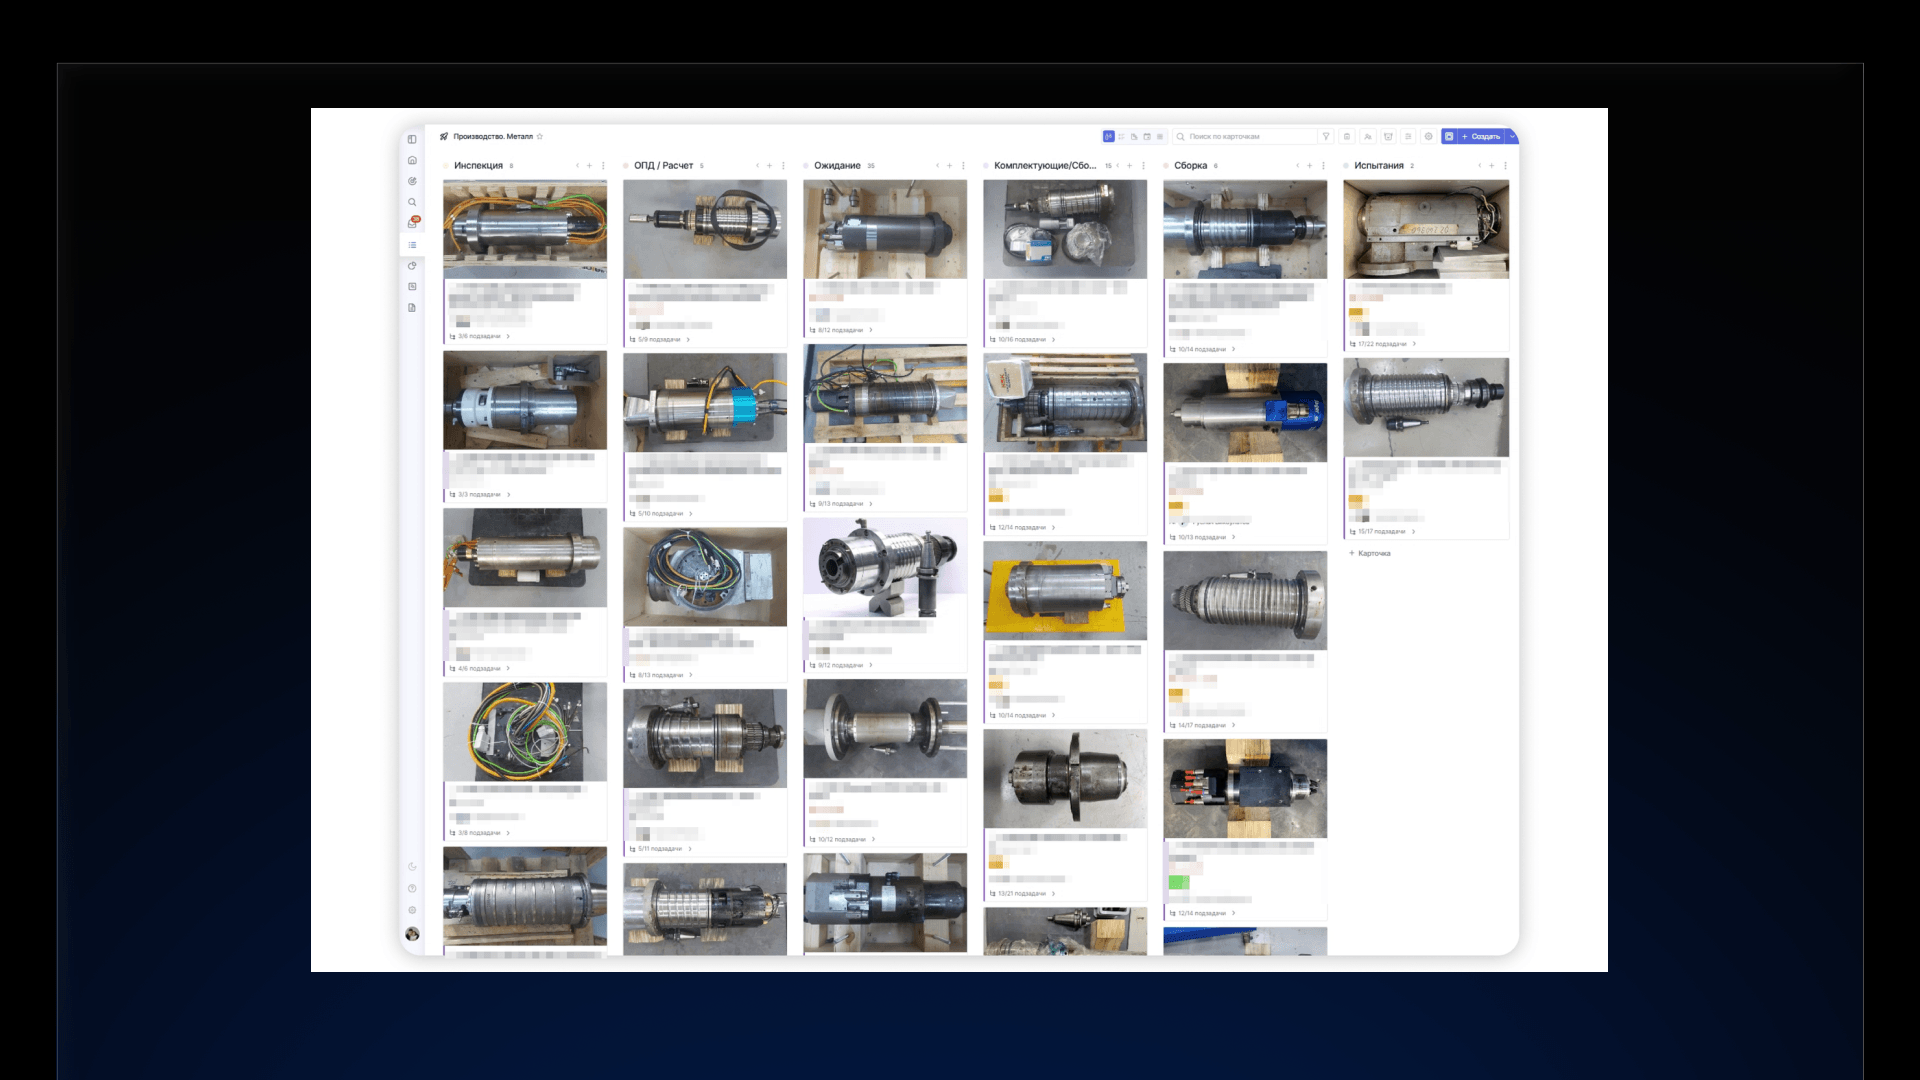Select the ОПД / Расчет column header

(x=663, y=166)
